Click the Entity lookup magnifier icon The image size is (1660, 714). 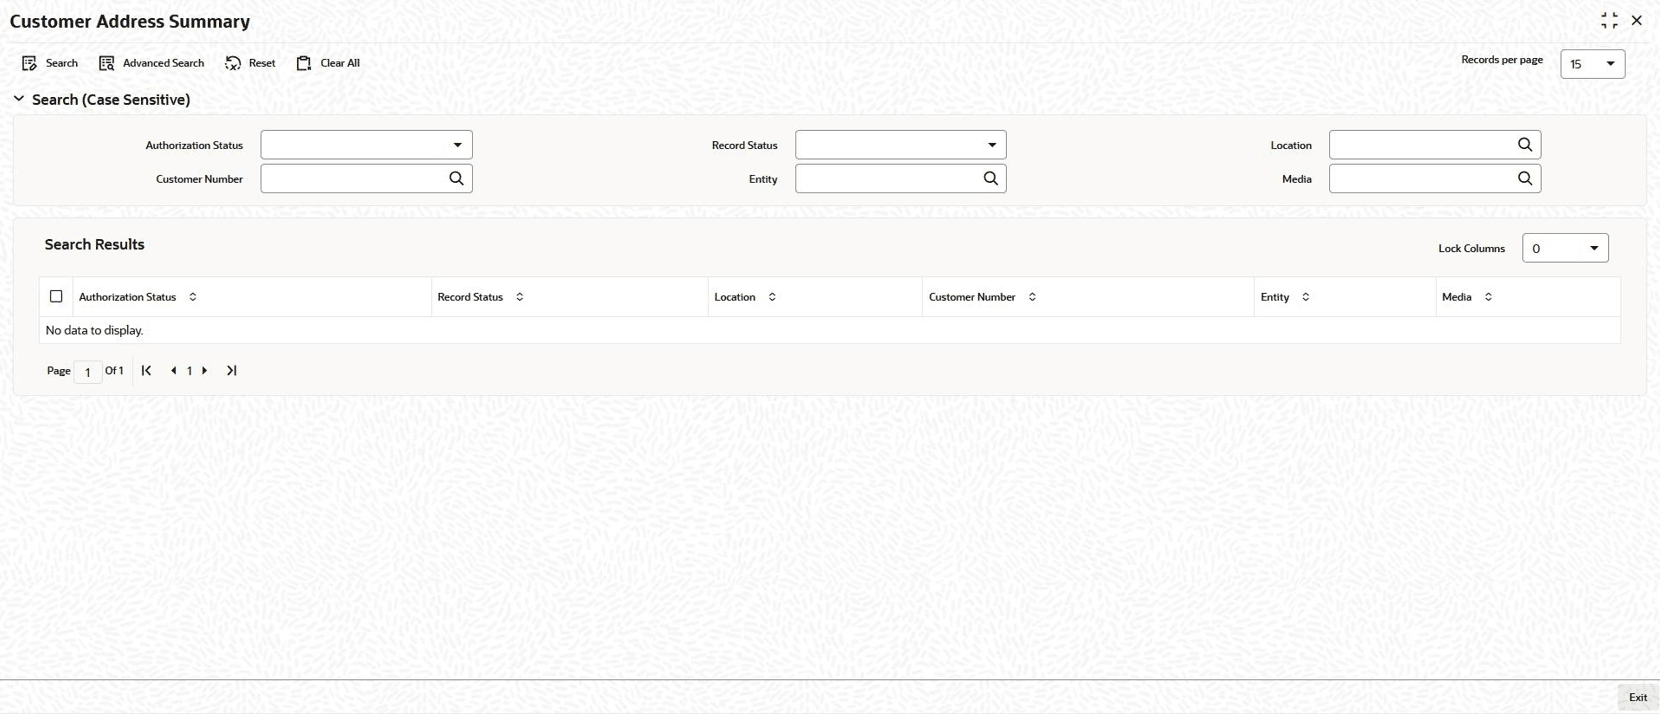tap(990, 179)
